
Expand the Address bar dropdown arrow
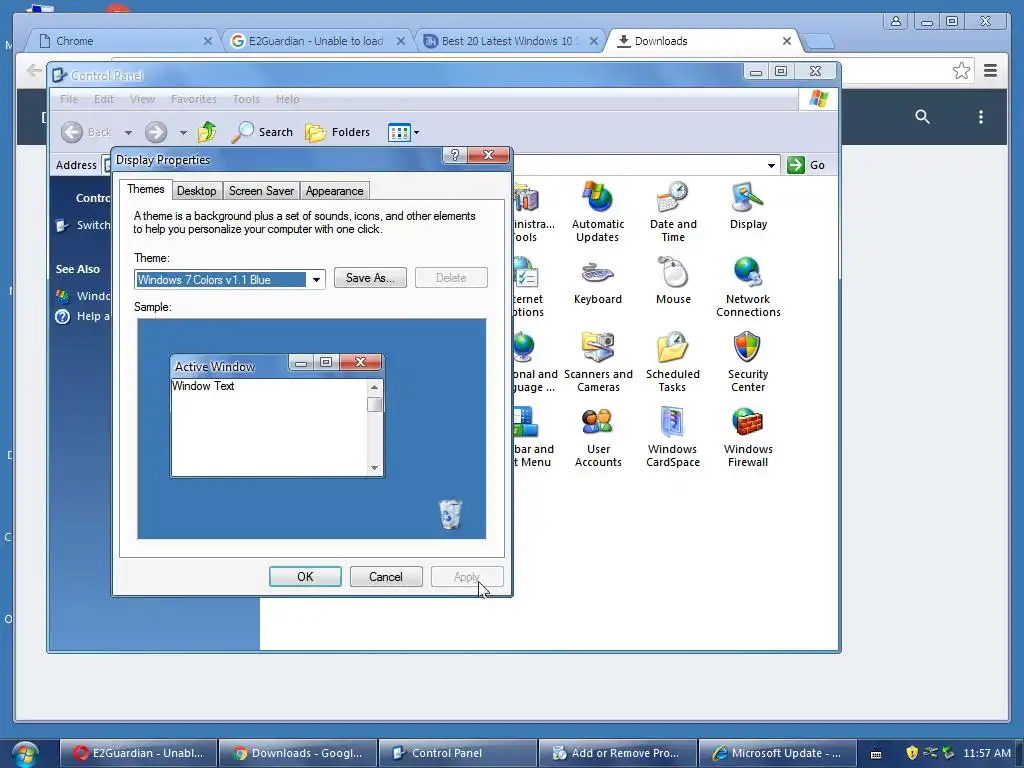pyautogui.click(x=771, y=165)
